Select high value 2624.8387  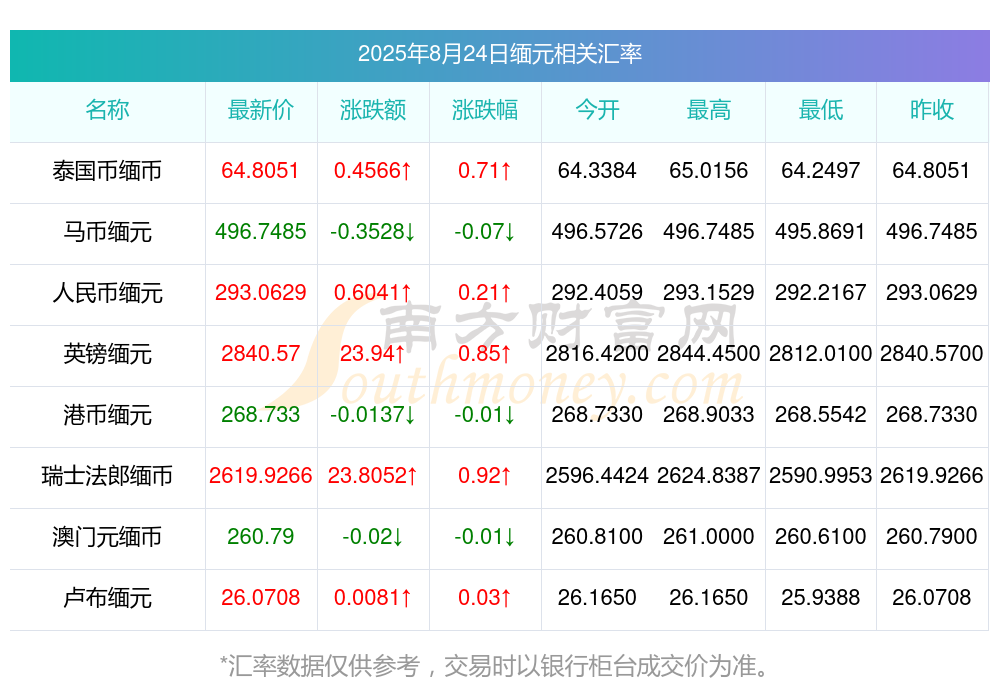coord(709,475)
